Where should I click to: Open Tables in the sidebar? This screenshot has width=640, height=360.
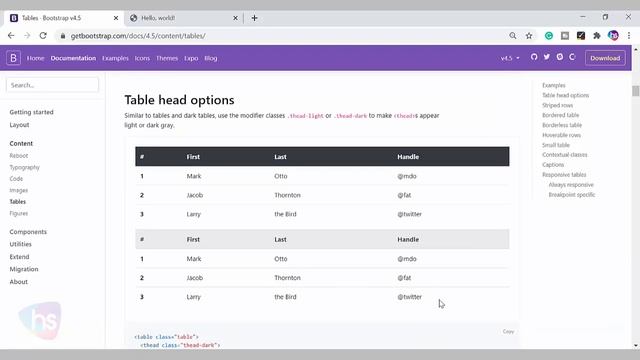(x=18, y=202)
